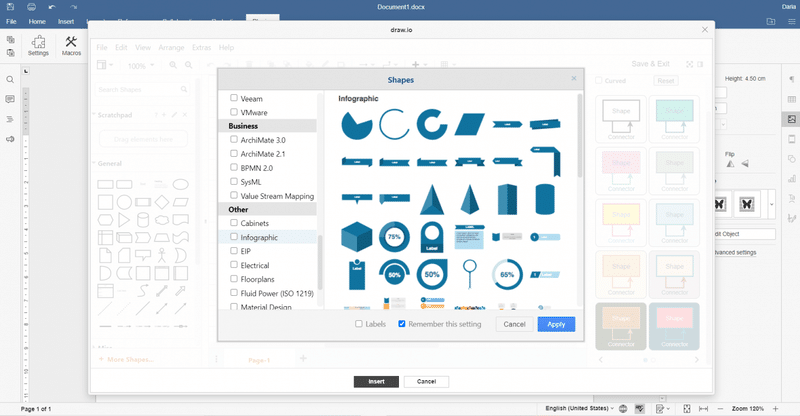Click Cancel in the draw.io window

pyautogui.click(x=426, y=381)
